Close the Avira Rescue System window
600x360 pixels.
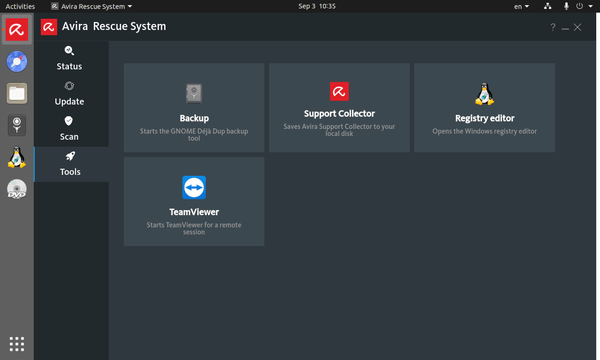pyautogui.click(x=577, y=28)
